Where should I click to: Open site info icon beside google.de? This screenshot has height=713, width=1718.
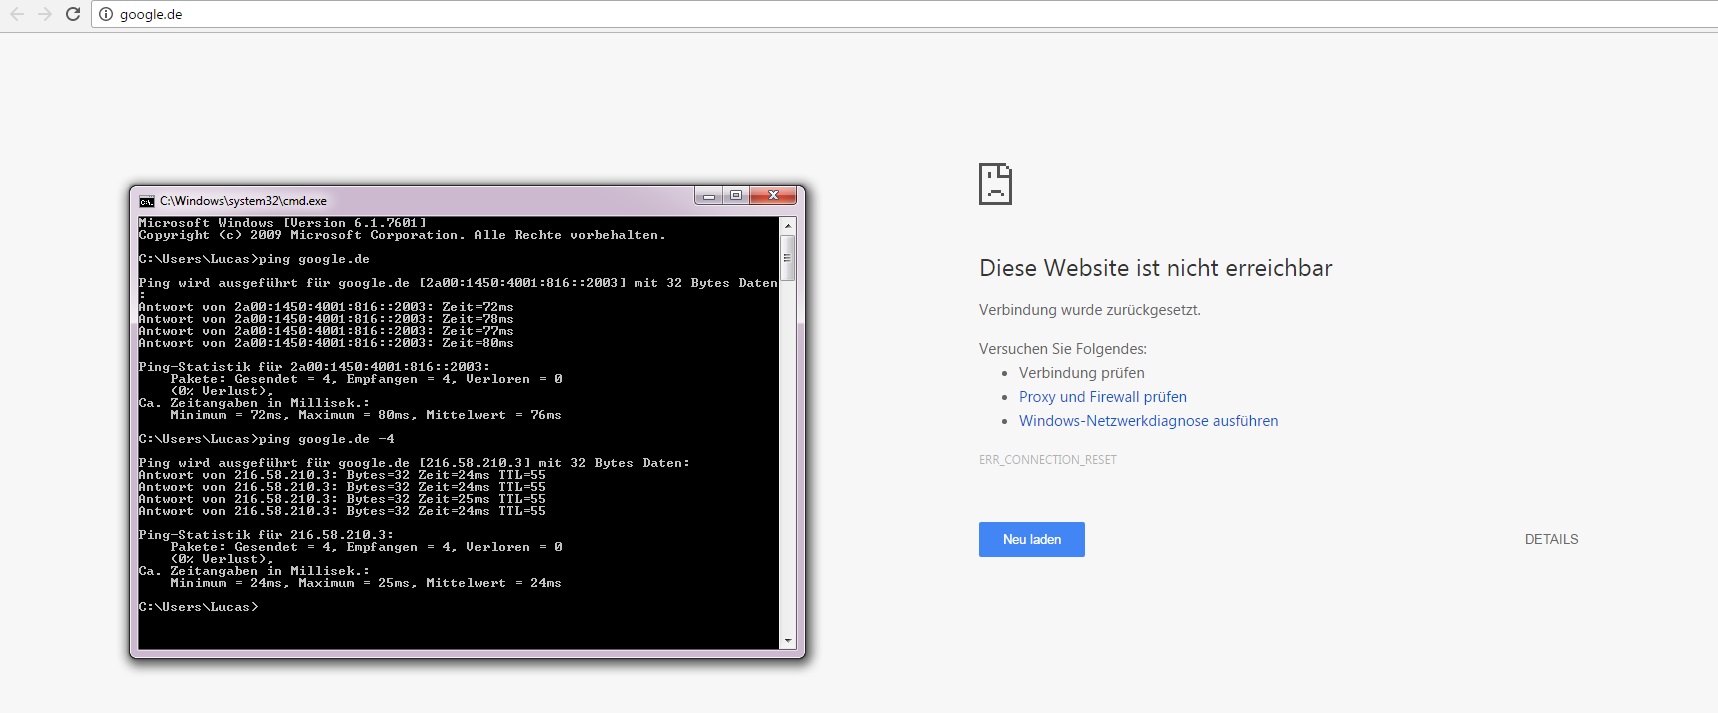pos(106,14)
